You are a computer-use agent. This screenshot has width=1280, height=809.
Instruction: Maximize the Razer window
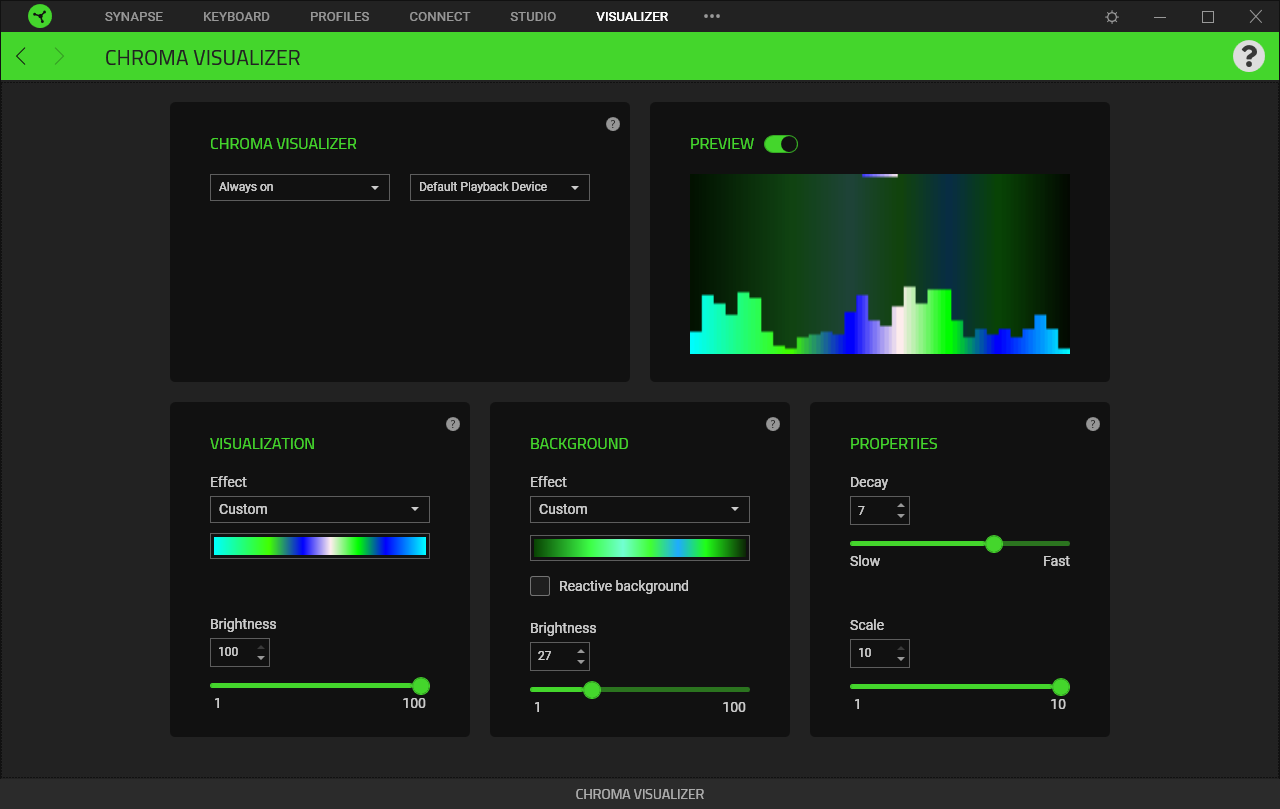1208,17
